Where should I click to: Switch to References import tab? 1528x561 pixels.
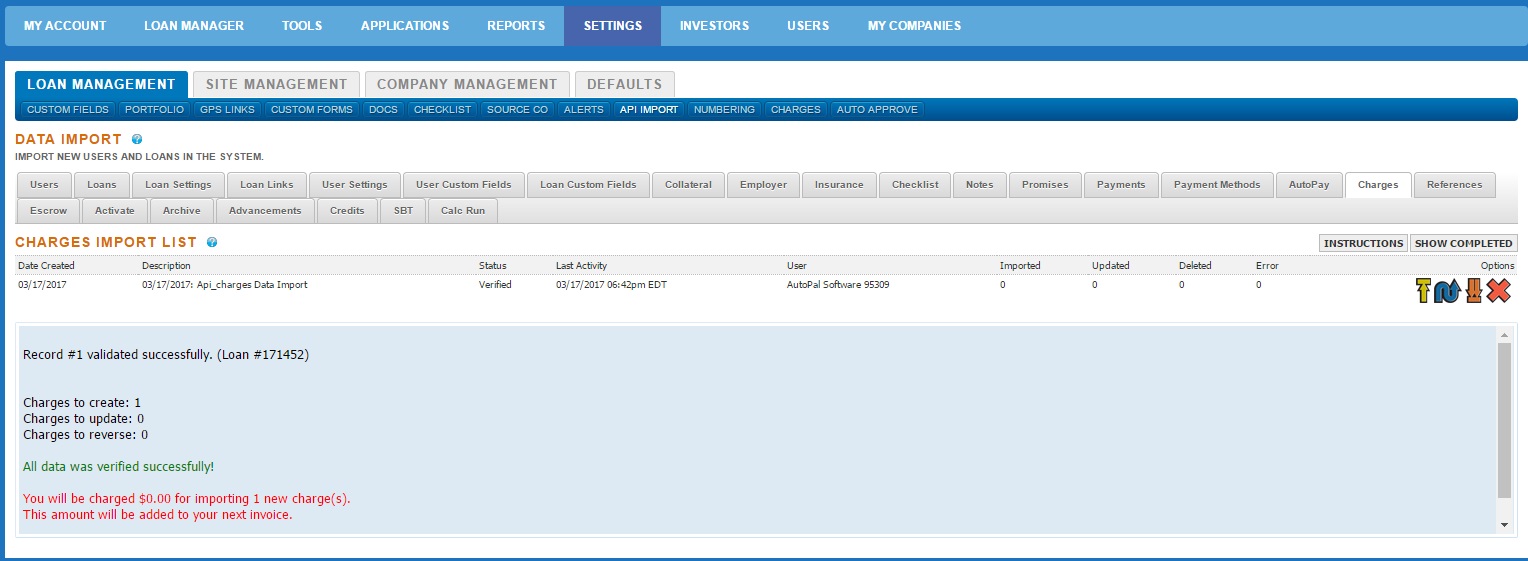(1454, 185)
